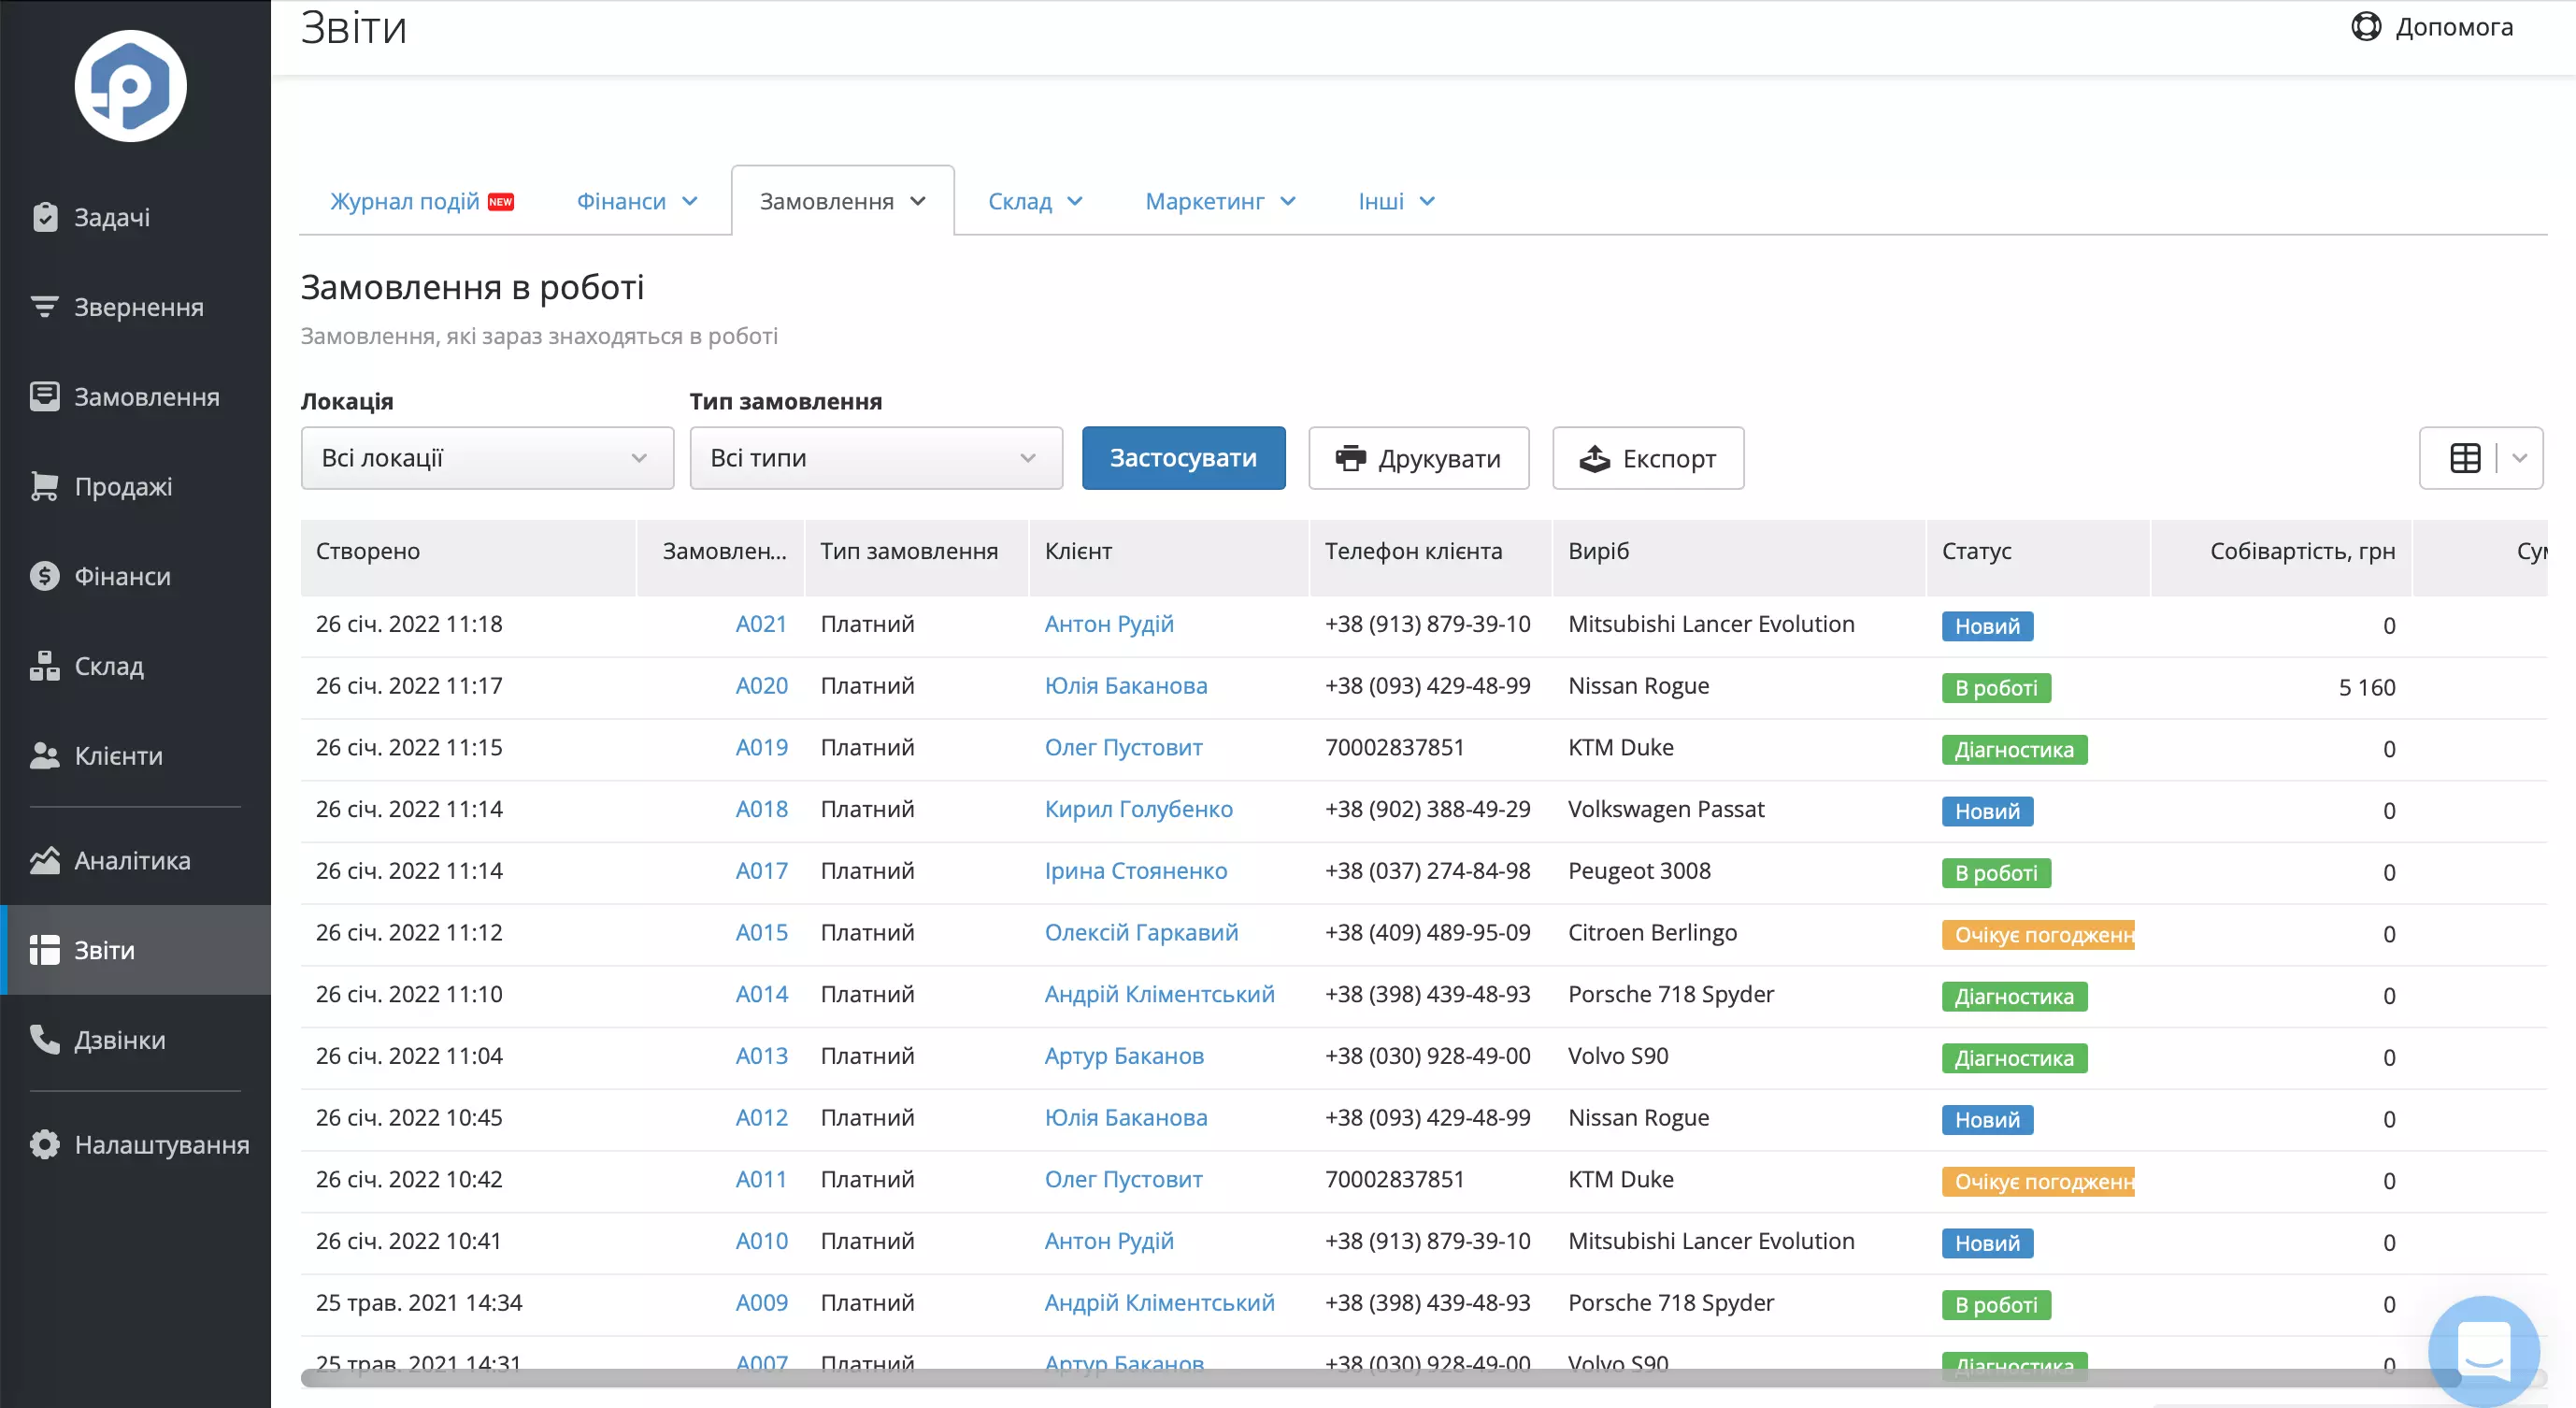
Task: Open order A009 link
Action: coord(761,1302)
